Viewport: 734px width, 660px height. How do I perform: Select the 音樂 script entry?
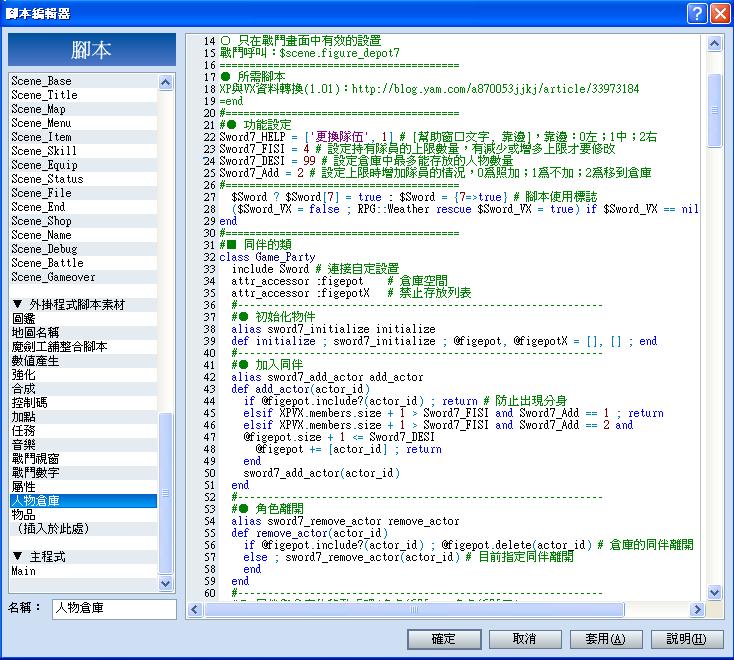coord(83,445)
